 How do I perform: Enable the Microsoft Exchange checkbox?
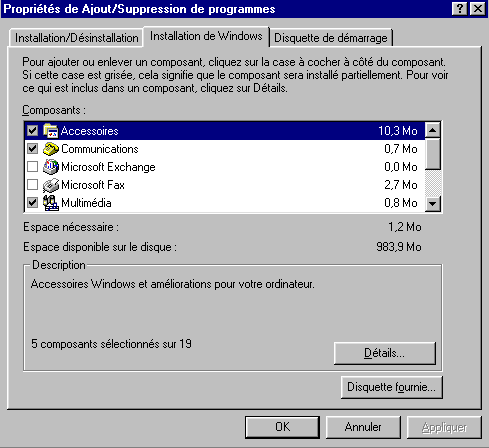[32, 167]
